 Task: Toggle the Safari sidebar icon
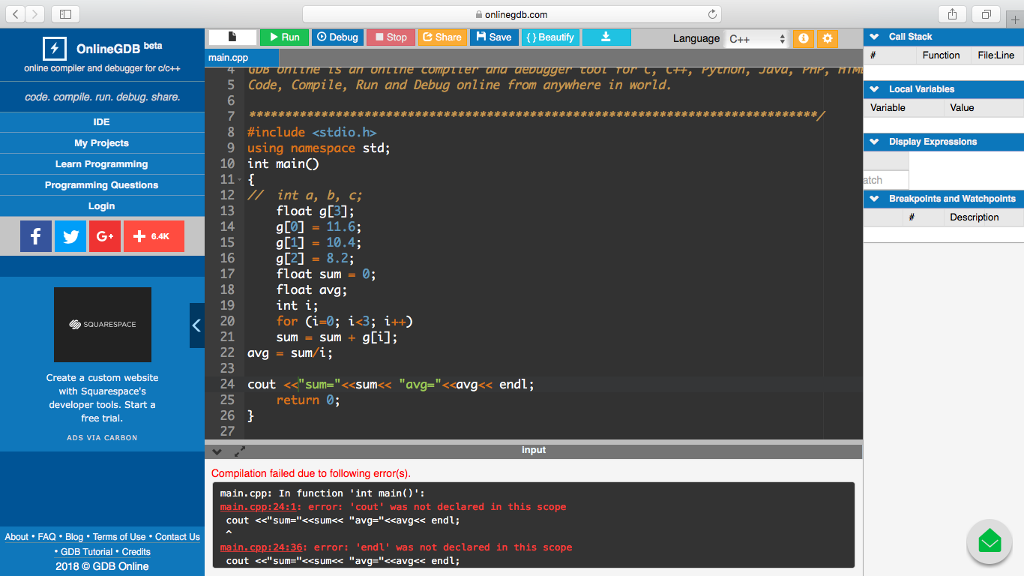65,14
